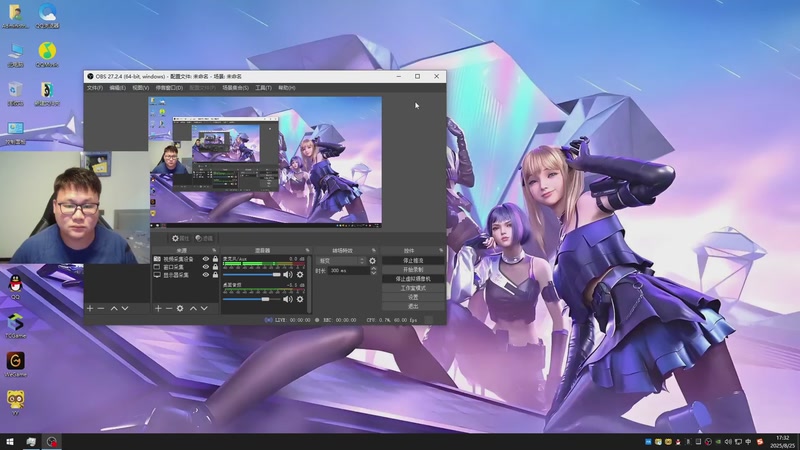Open the File (F) menu
The image size is (800, 450).
pyautogui.click(x=94, y=88)
